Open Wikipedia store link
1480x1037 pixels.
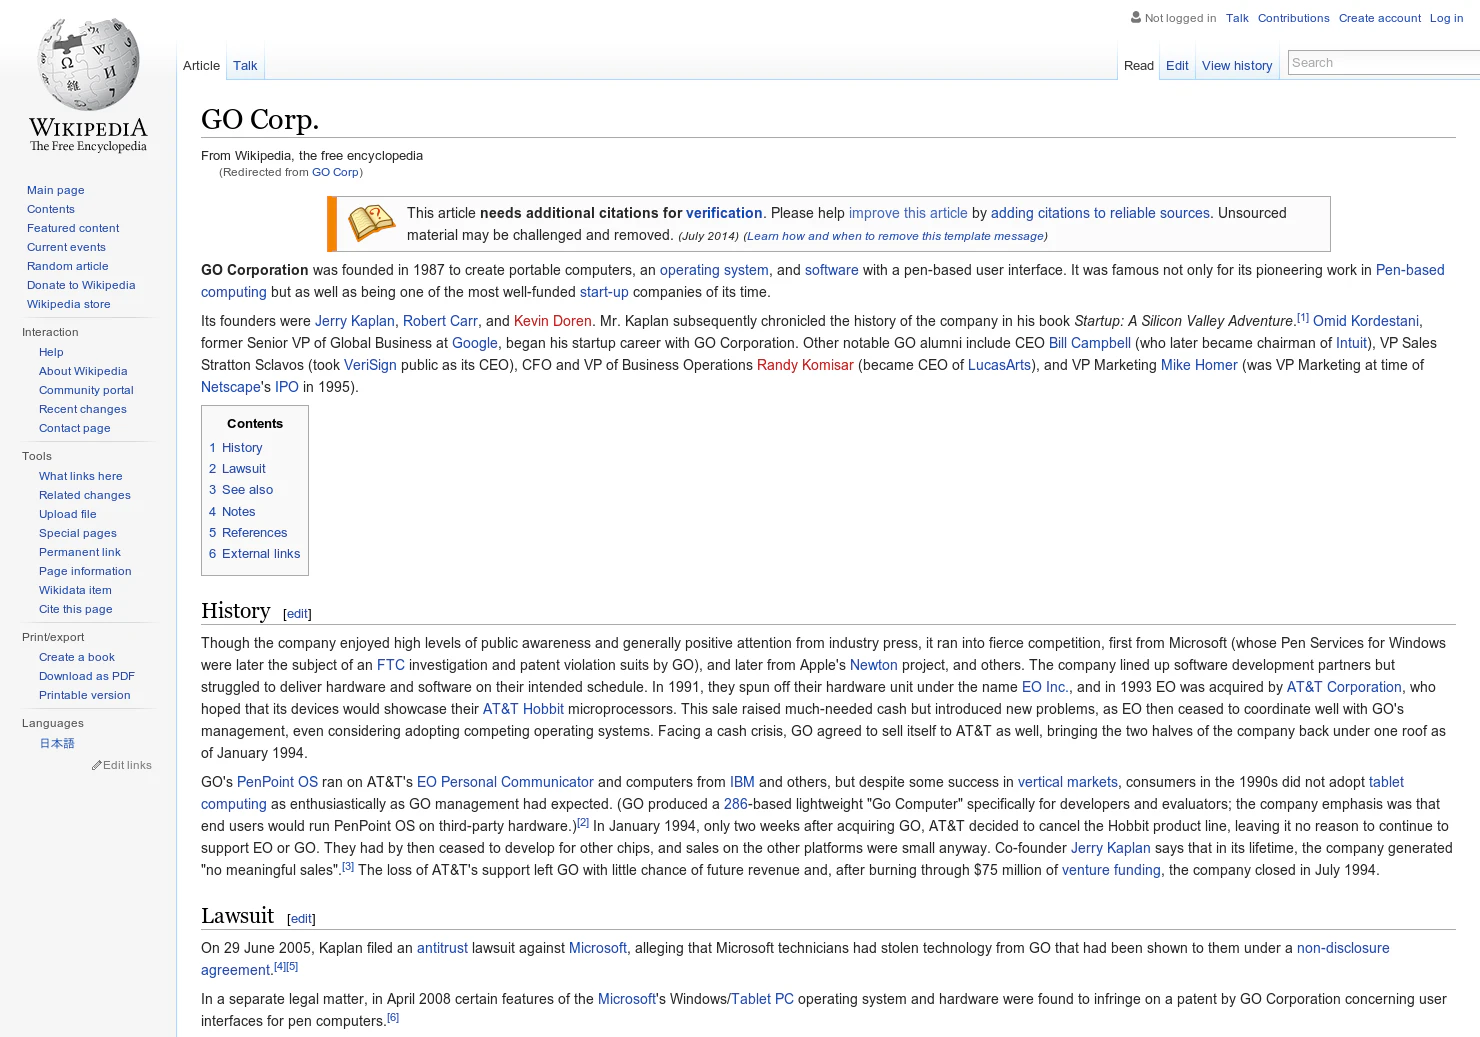point(69,304)
